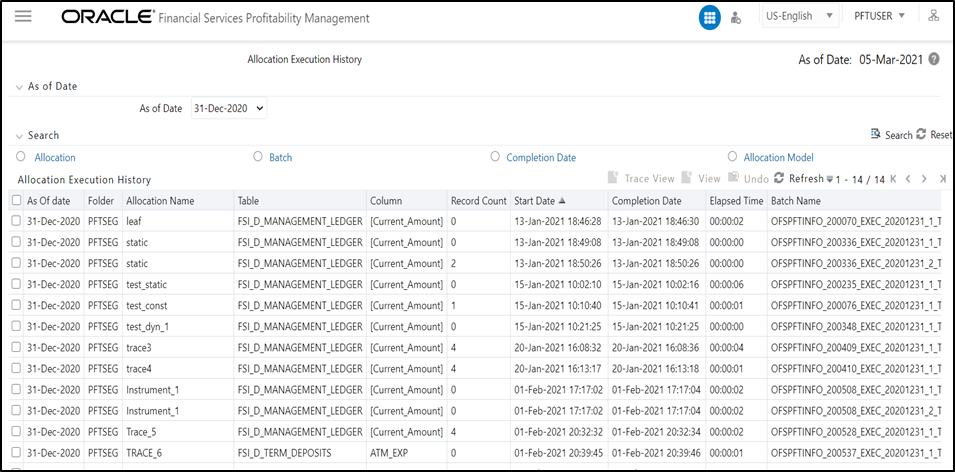The image size is (955, 472).
Task: Go to next page of results
Action: point(924,179)
